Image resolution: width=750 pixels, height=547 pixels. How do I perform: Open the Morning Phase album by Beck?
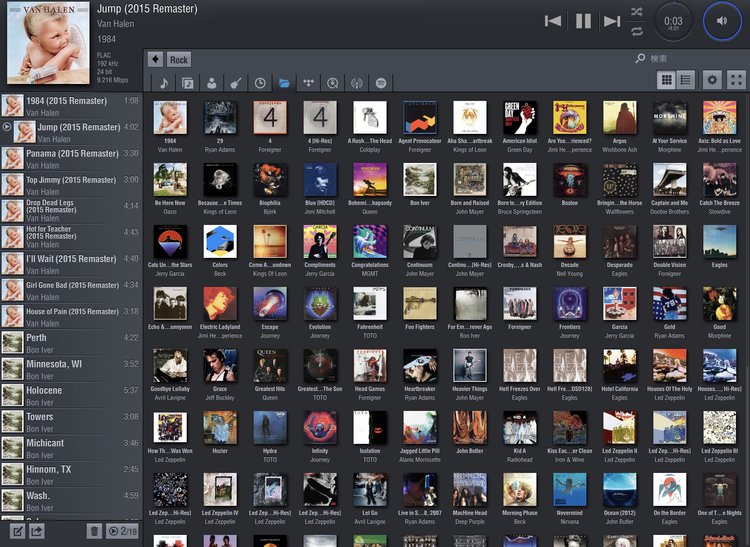pos(519,490)
